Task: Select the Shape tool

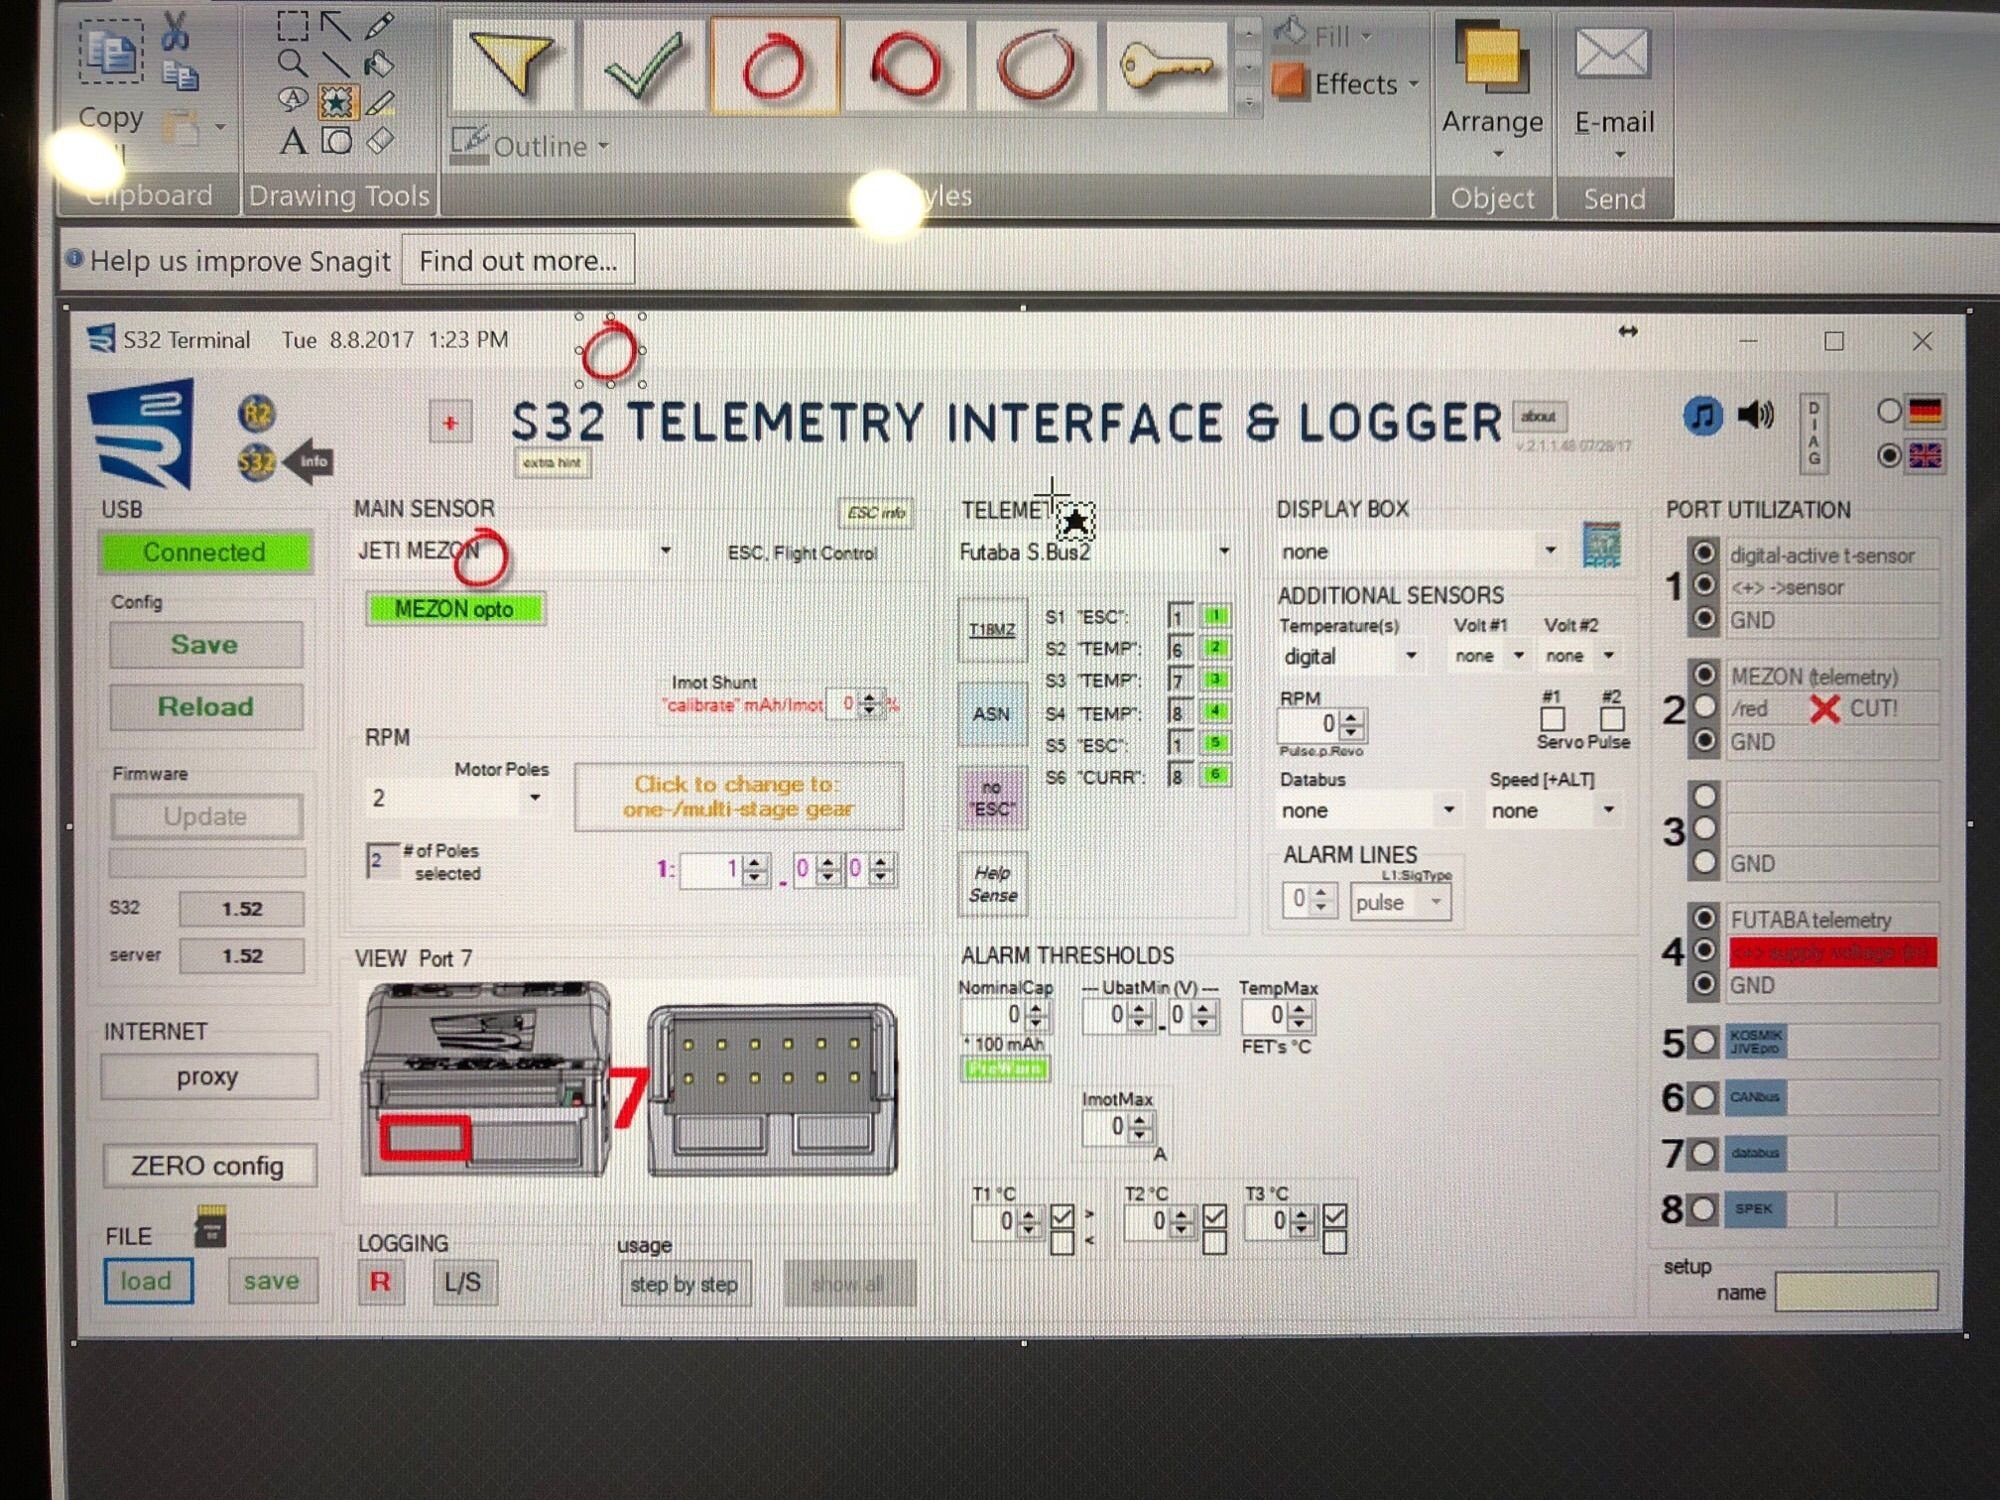Action: [336, 141]
